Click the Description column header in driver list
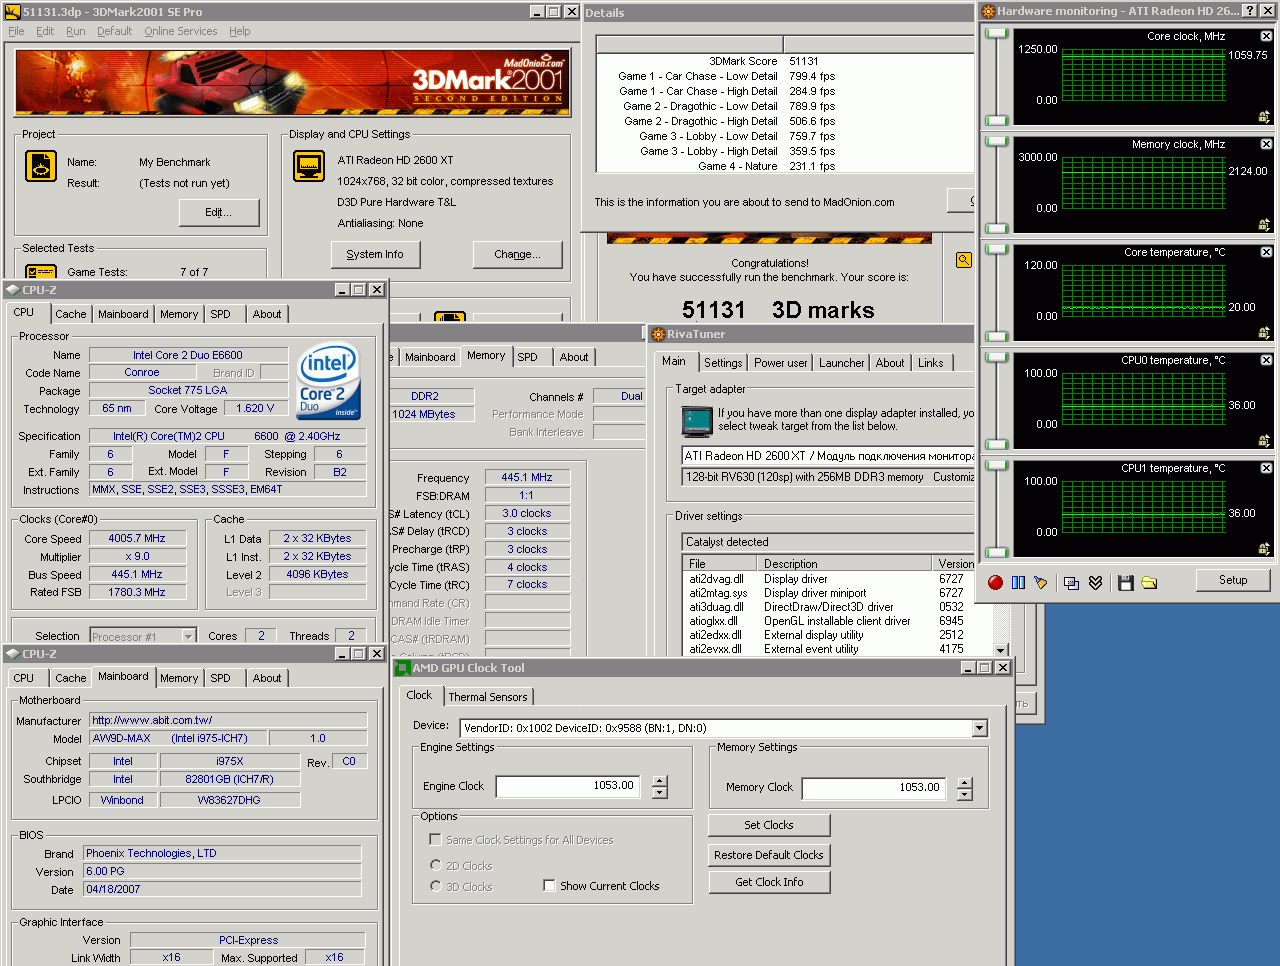 (844, 563)
